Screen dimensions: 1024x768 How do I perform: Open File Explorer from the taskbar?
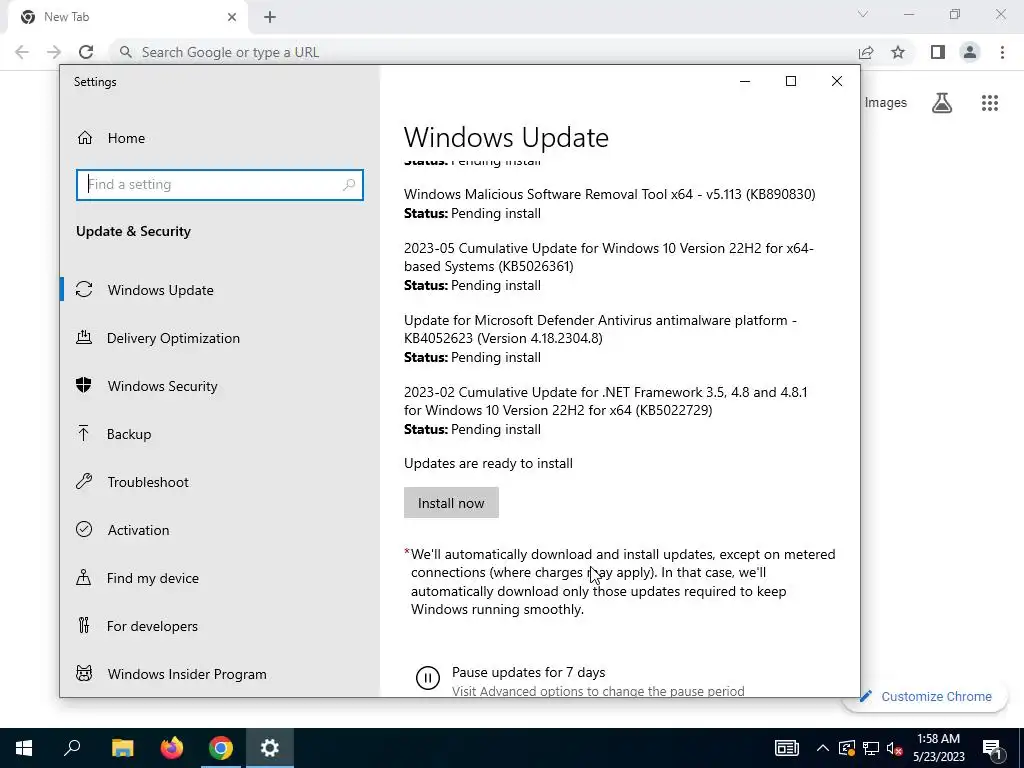(x=122, y=748)
